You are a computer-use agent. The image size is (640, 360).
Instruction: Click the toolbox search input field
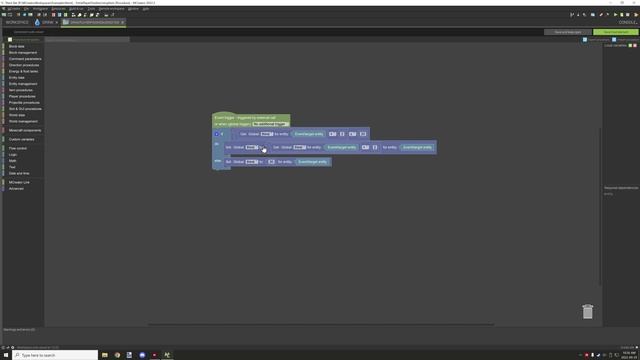click(x=87, y=40)
